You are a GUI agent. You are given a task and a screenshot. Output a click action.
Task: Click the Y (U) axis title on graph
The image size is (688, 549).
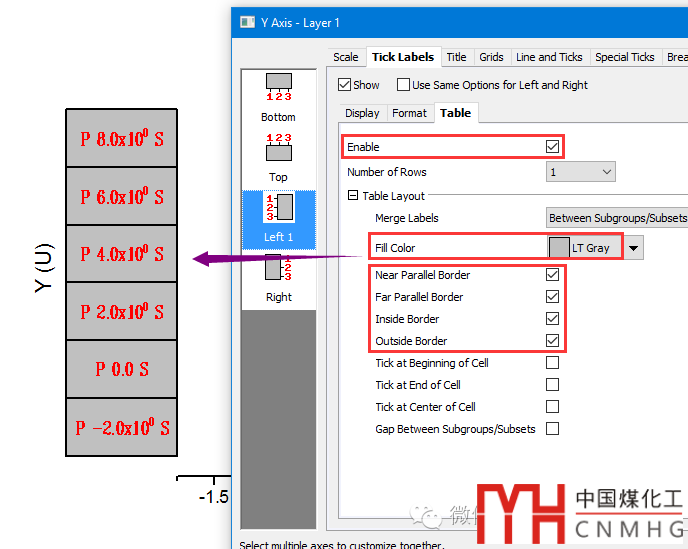pyautogui.click(x=45, y=268)
